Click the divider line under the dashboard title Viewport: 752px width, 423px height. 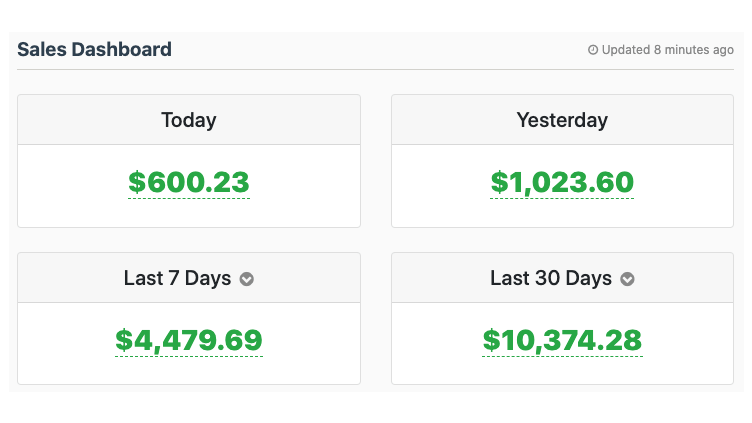[x=375, y=70]
